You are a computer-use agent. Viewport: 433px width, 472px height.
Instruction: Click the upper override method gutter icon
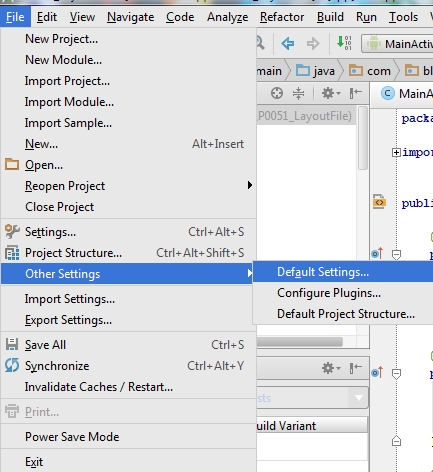tap(377, 254)
